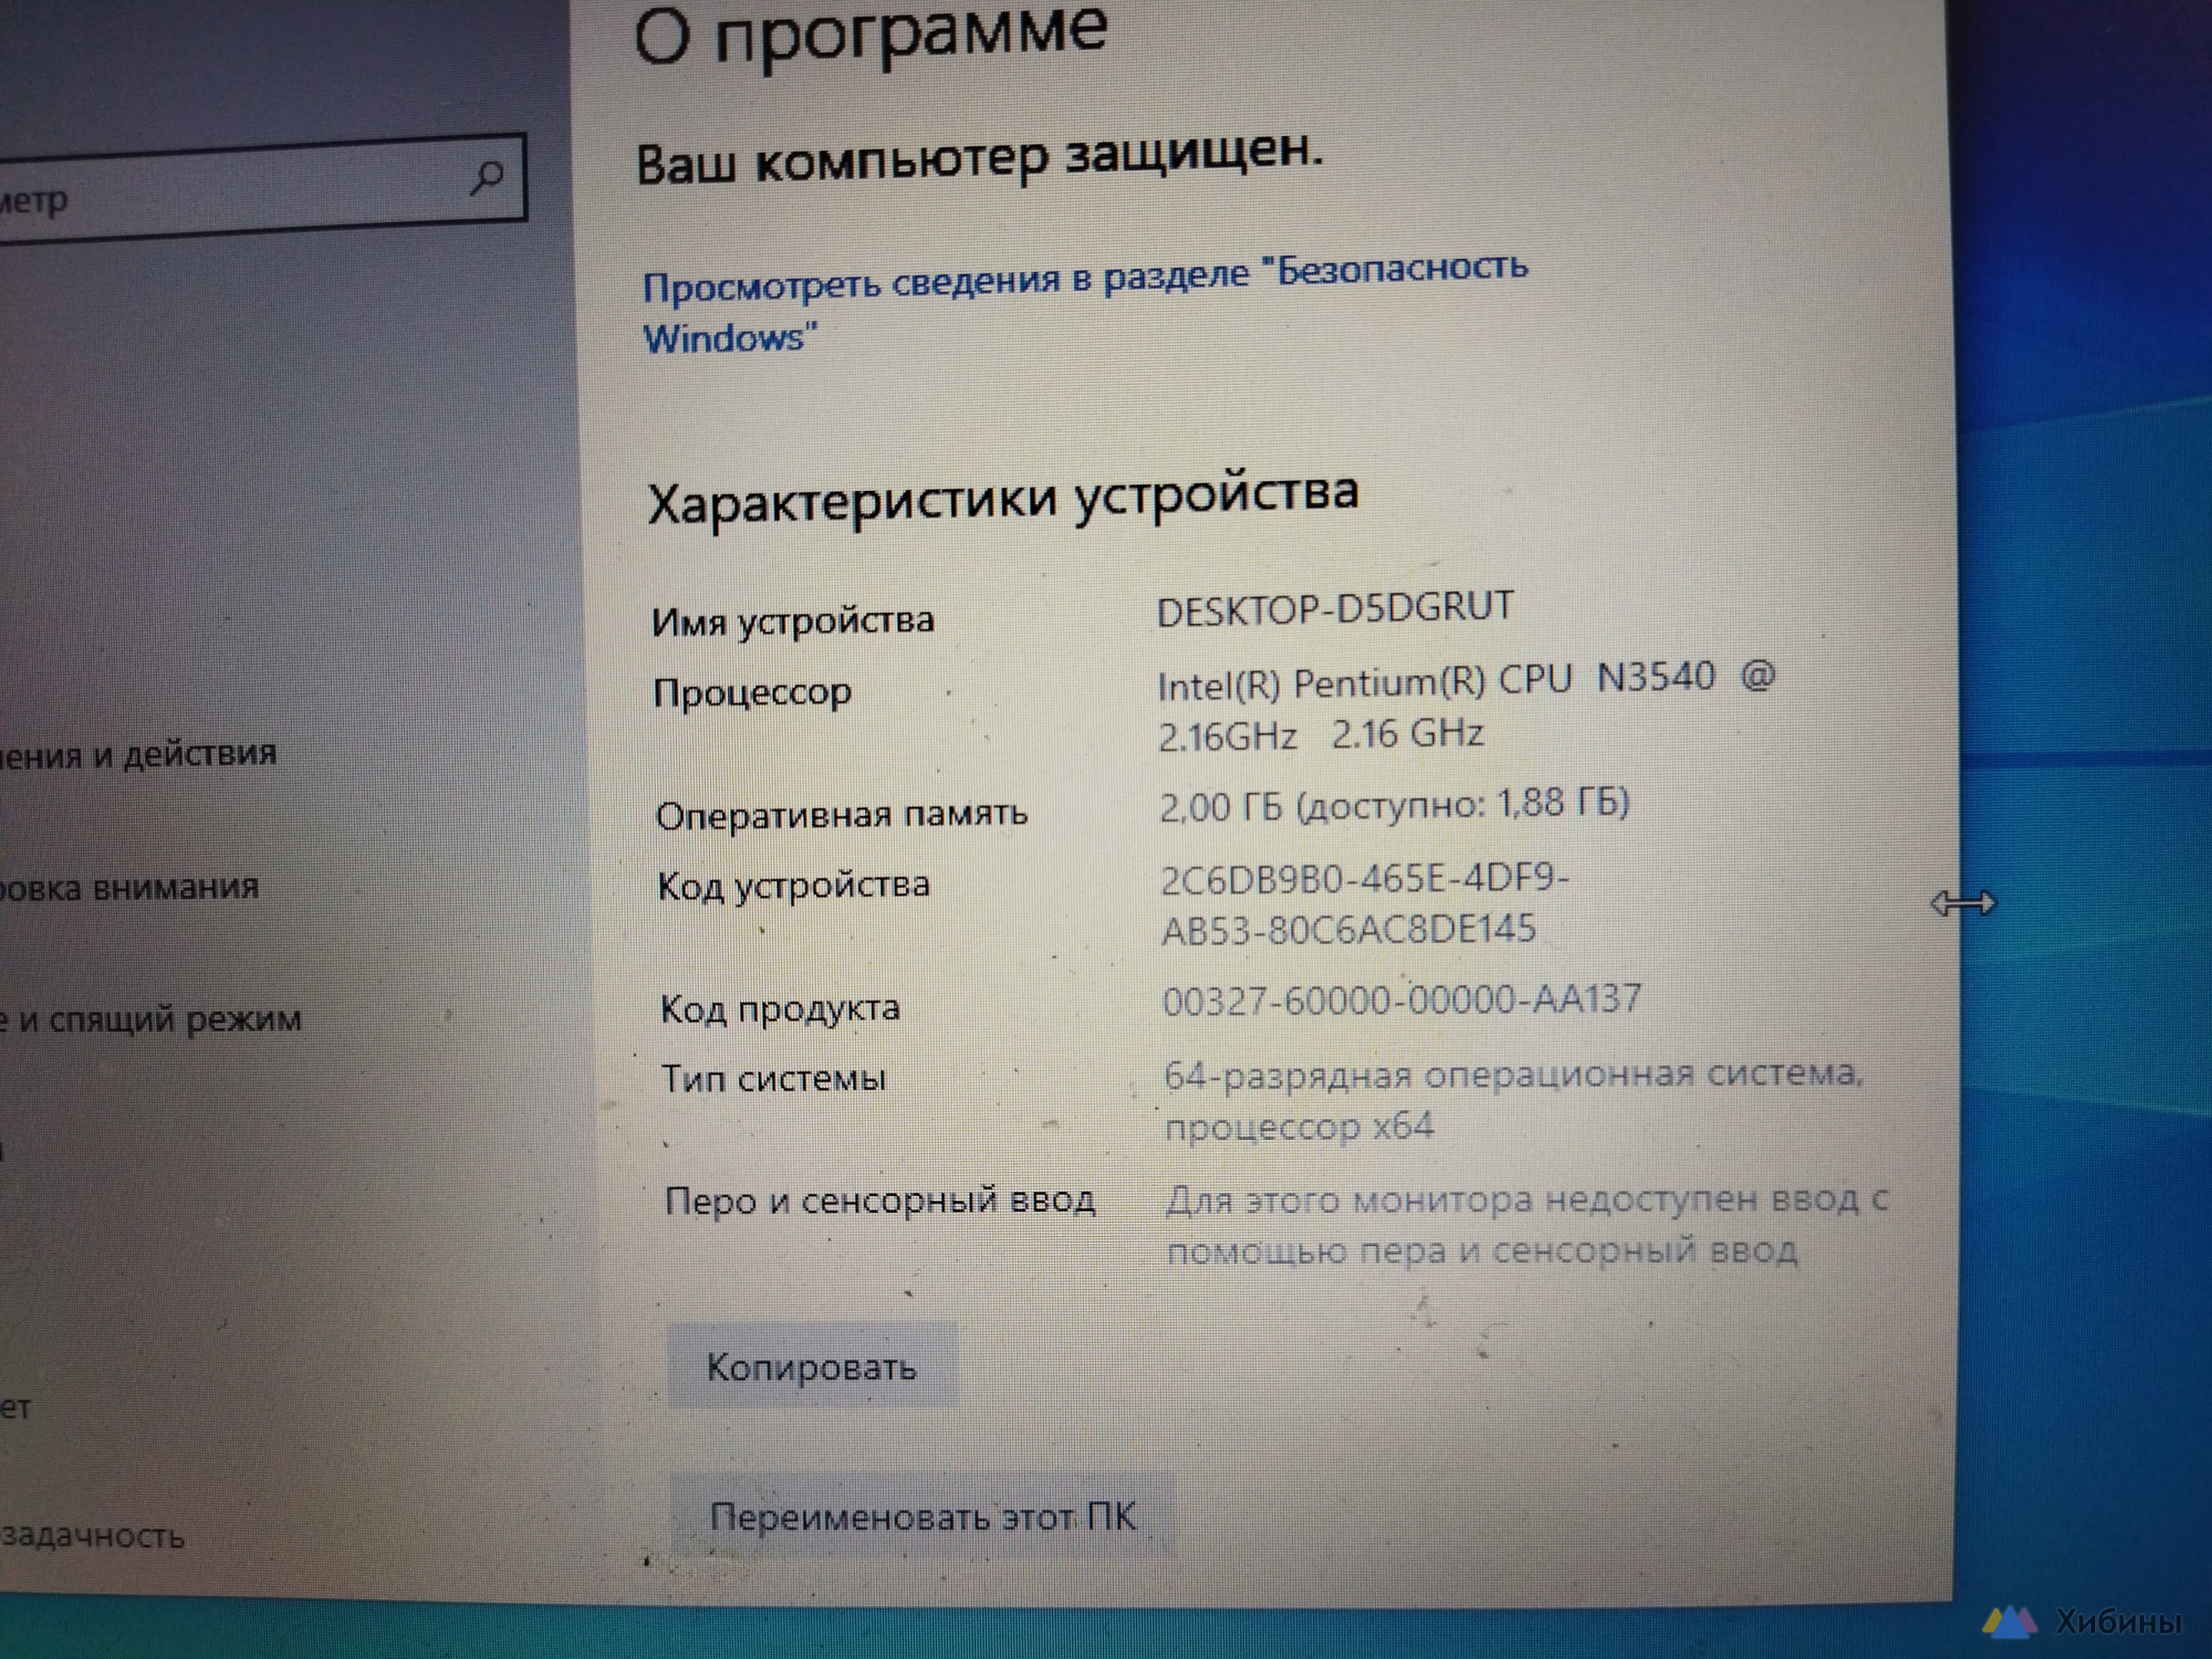Open the 'и спящий режим' sidebar item
Screen dimensions: 2212x1659
click(151, 1020)
